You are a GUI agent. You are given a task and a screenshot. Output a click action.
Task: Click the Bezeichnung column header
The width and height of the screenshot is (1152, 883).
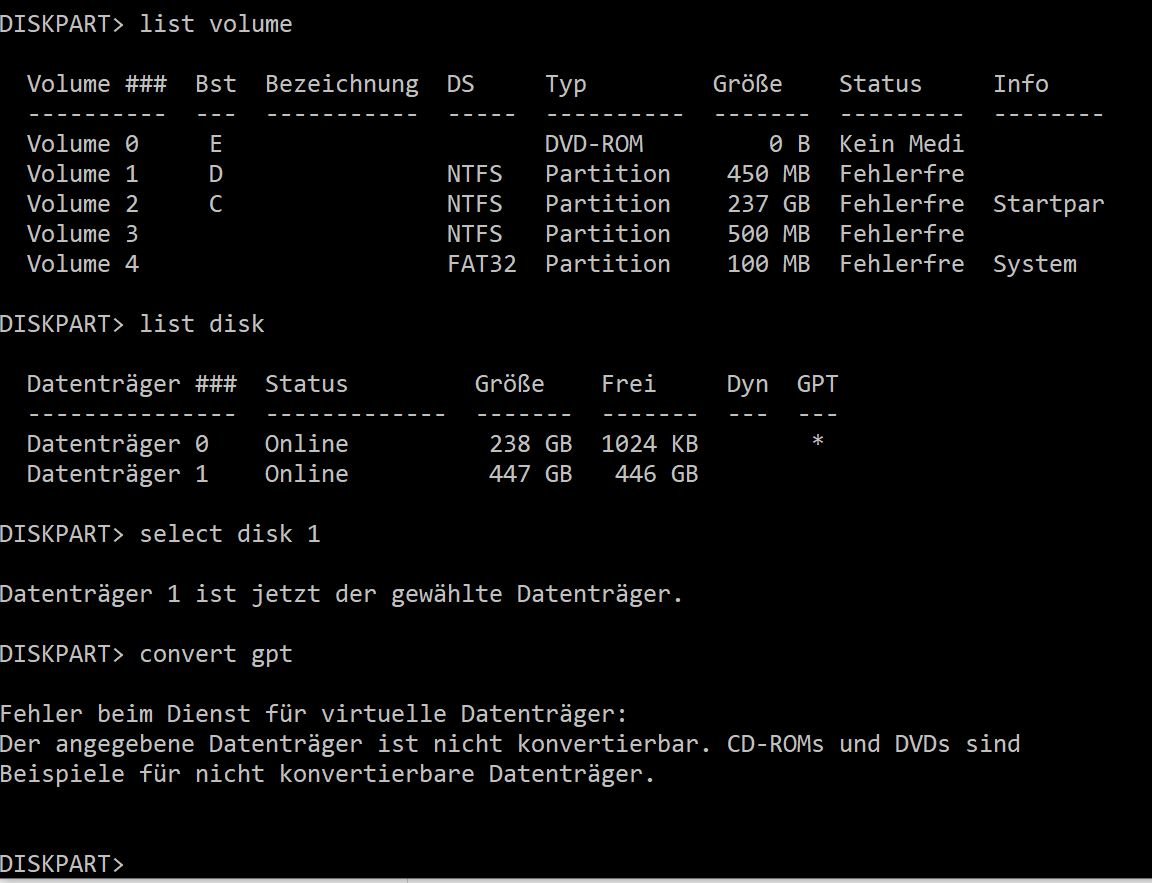[x=342, y=84]
